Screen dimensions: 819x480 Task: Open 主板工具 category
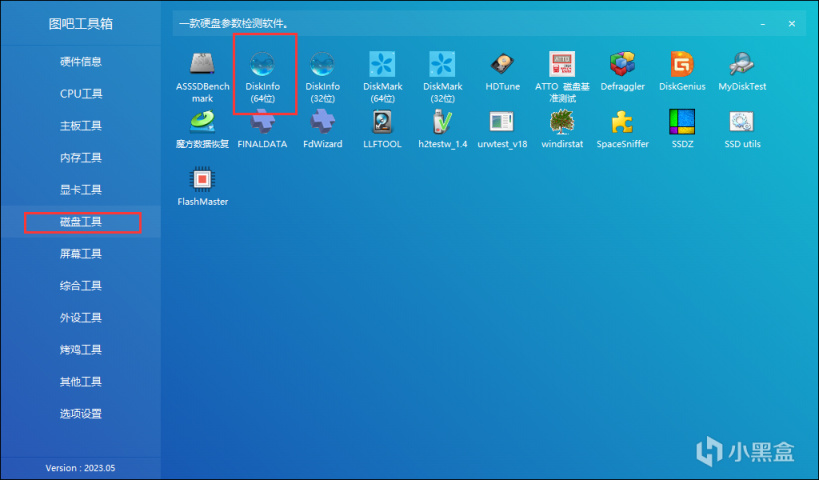[x=80, y=125]
